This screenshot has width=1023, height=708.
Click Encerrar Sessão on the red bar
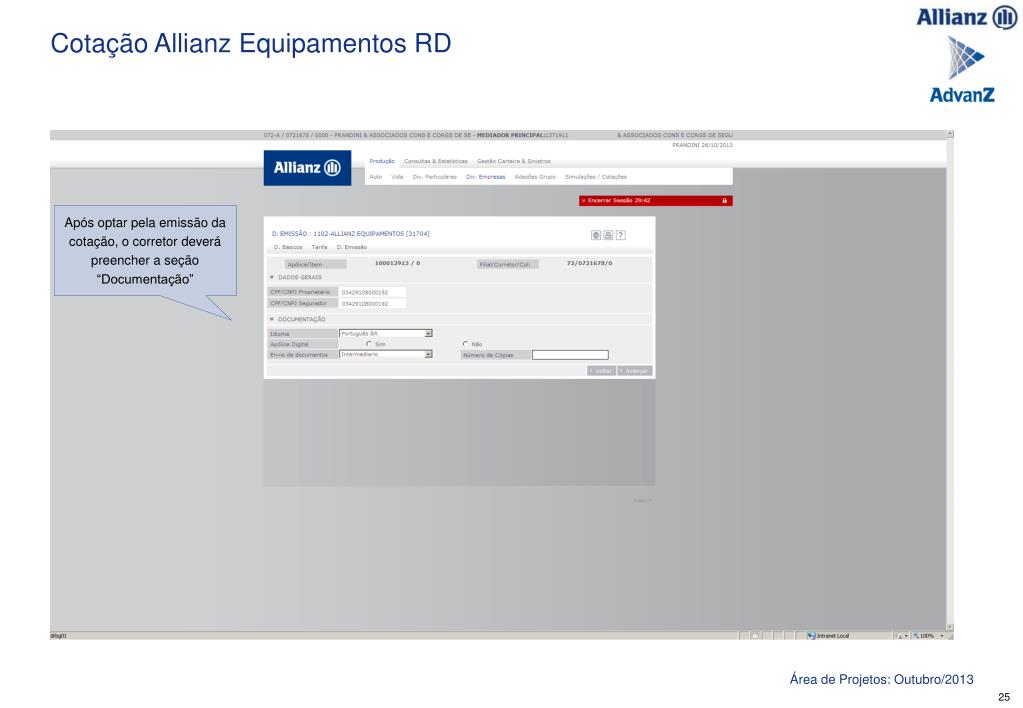click(x=616, y=200)
